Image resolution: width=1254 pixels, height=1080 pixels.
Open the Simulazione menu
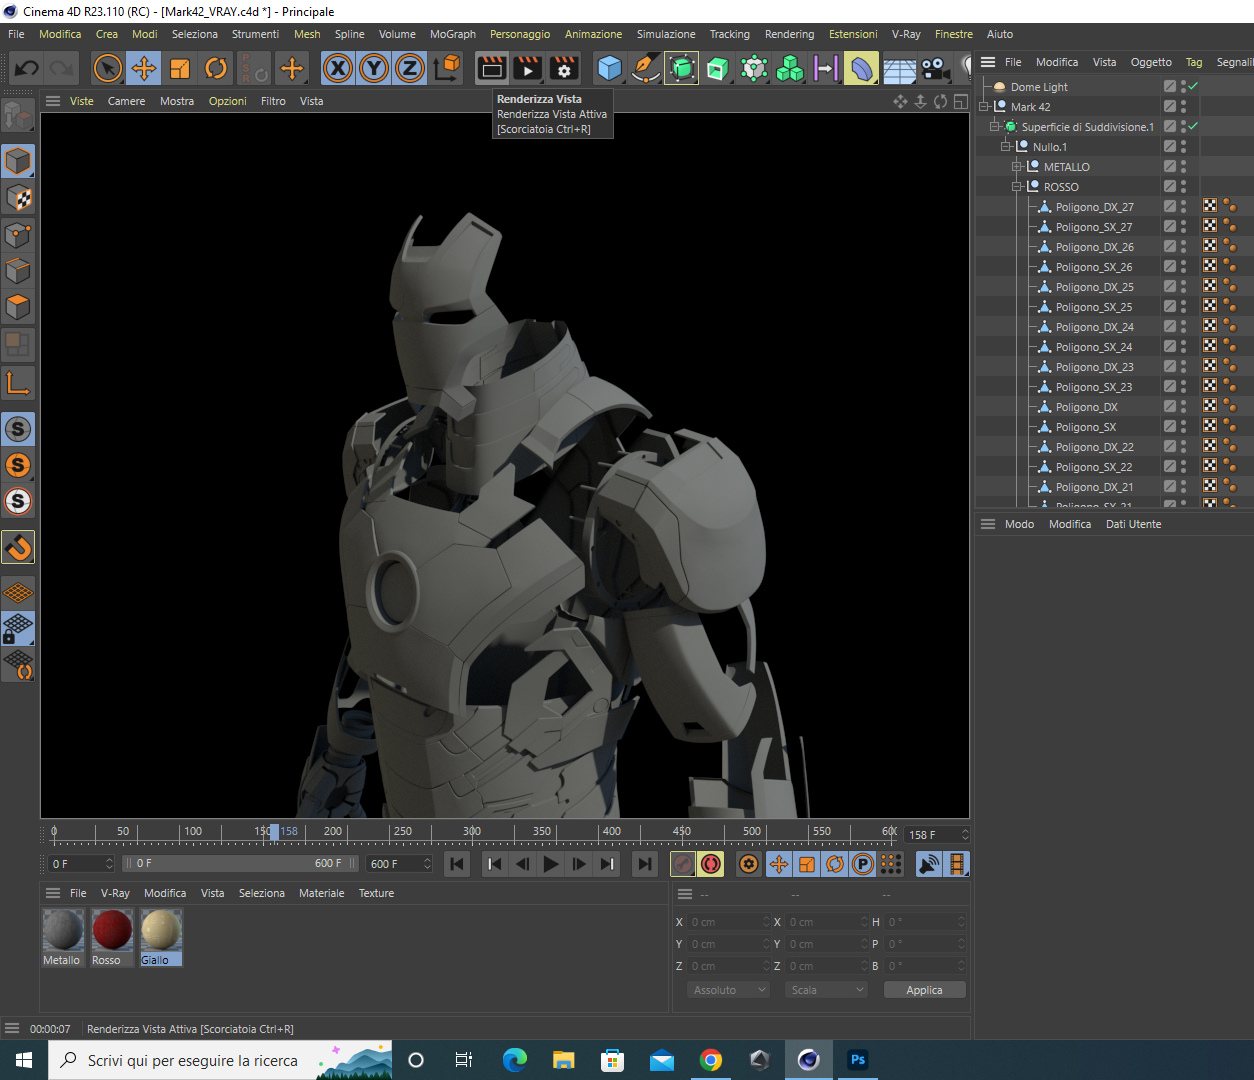[666, 34]
